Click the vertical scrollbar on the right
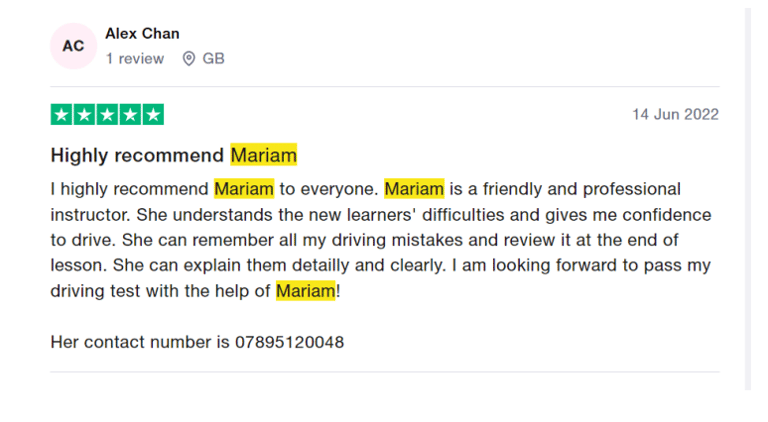The image size is (768, 422). 747,200
